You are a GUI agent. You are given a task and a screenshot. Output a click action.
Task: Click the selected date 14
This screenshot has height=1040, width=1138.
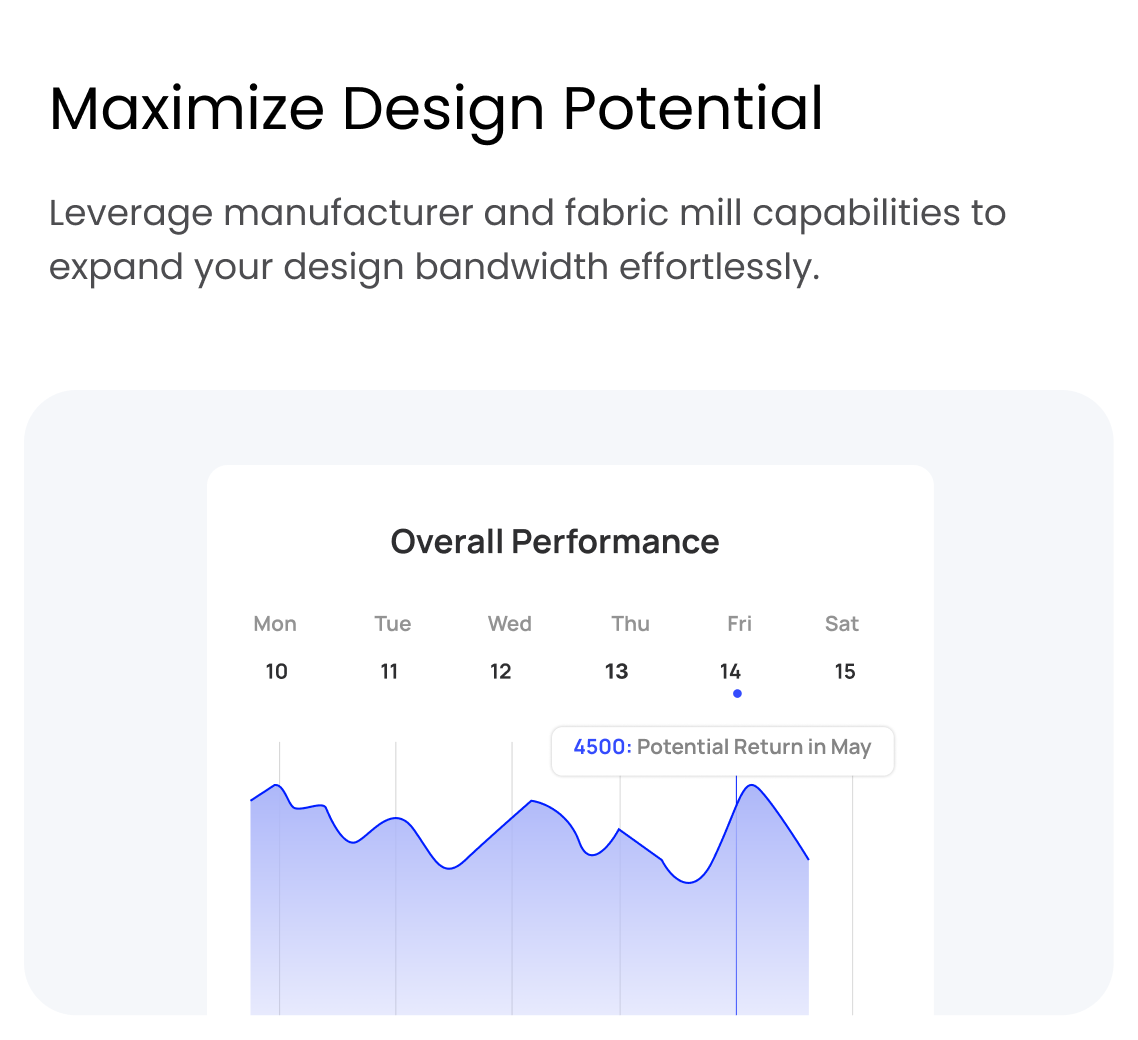pos(731,672)
